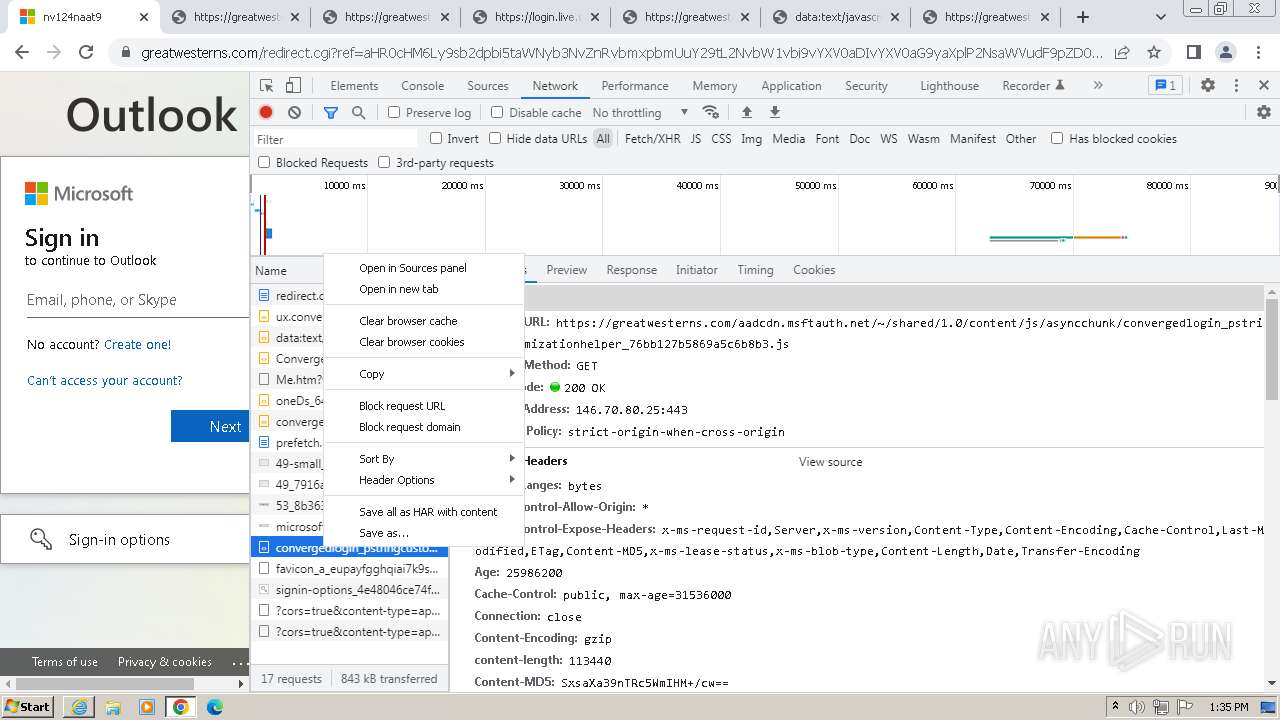This screenshot has width=1280, height=720.
Task: Open the Timing tab
Action: [x=755, y=270]
